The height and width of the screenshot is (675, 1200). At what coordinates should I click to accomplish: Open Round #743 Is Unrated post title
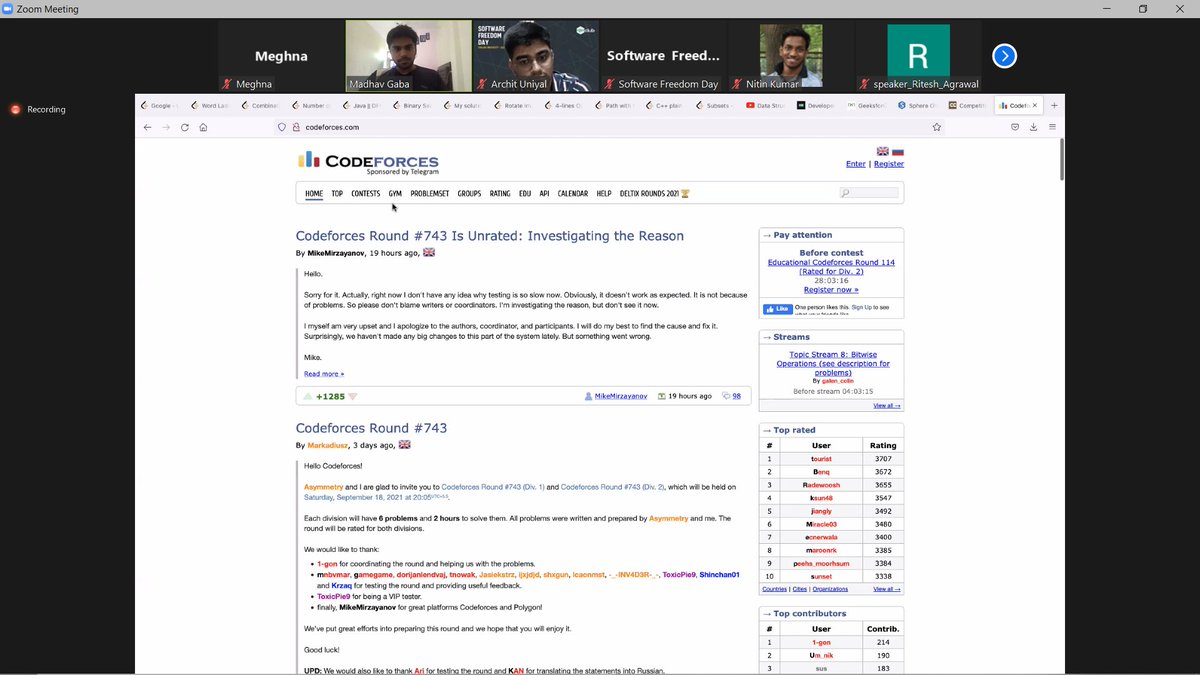pyautogui.click(x=490, y=236)
